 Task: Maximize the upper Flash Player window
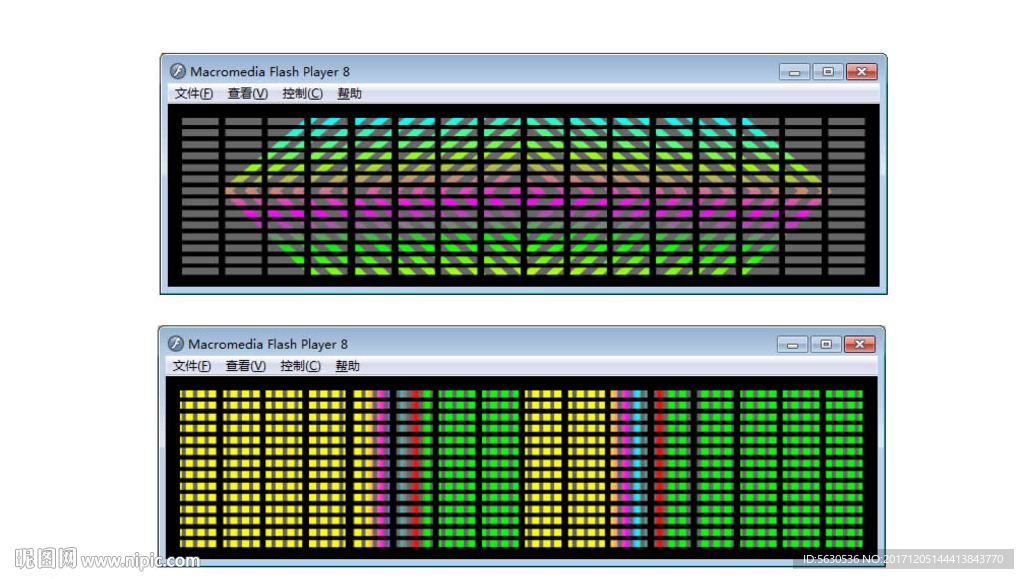click(x=828, y=72)
